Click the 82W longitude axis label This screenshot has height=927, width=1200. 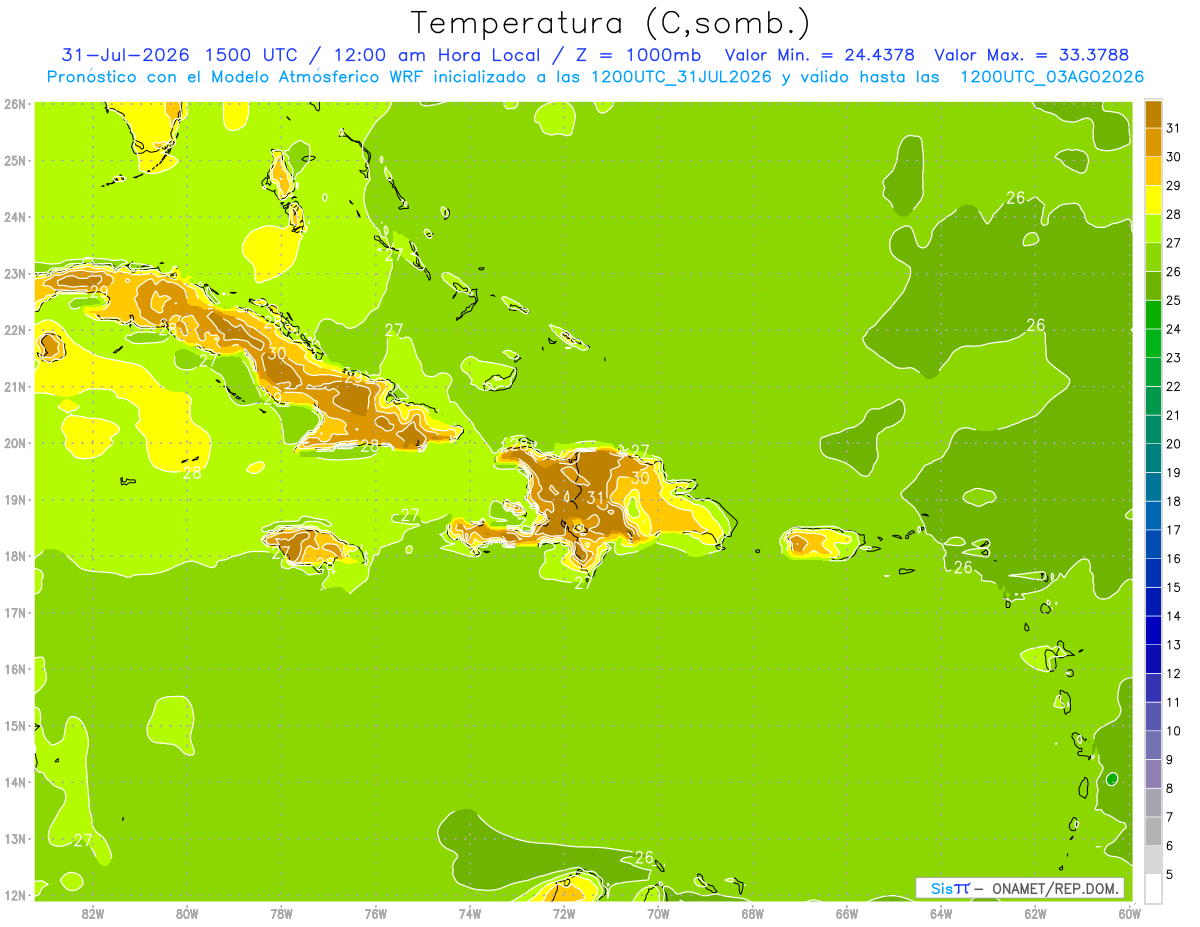click(x=93, y=913)
